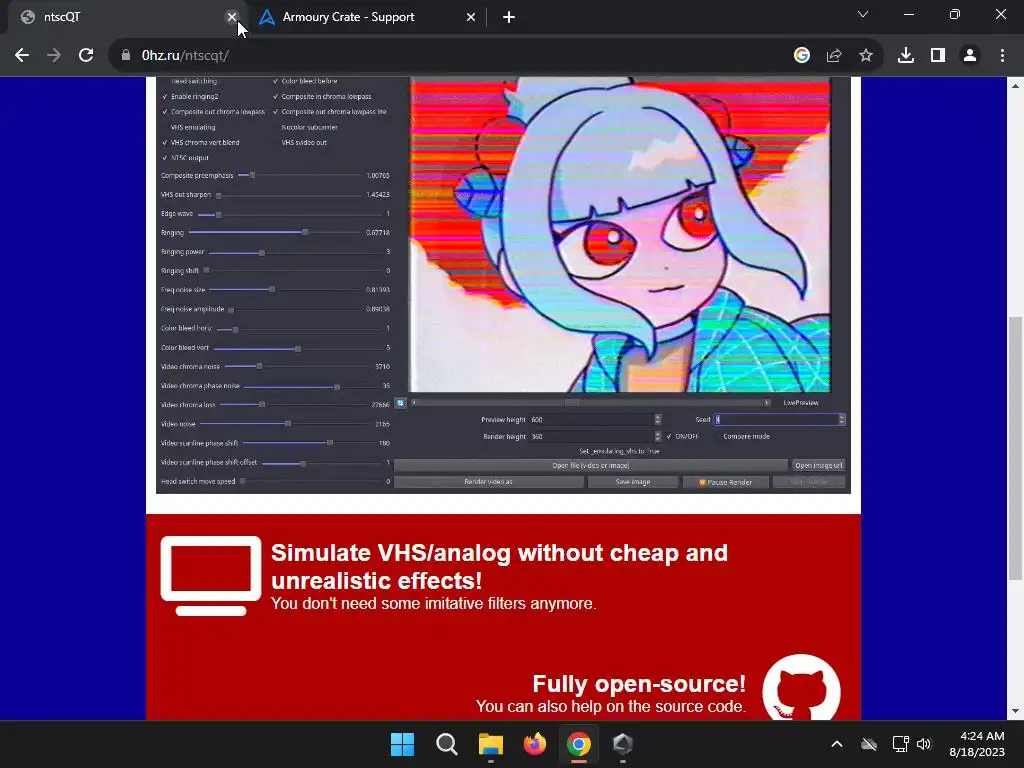This screenshot has width=1024, height=768.
Task: Close the ntscQT tab
Action: (231, 17)
